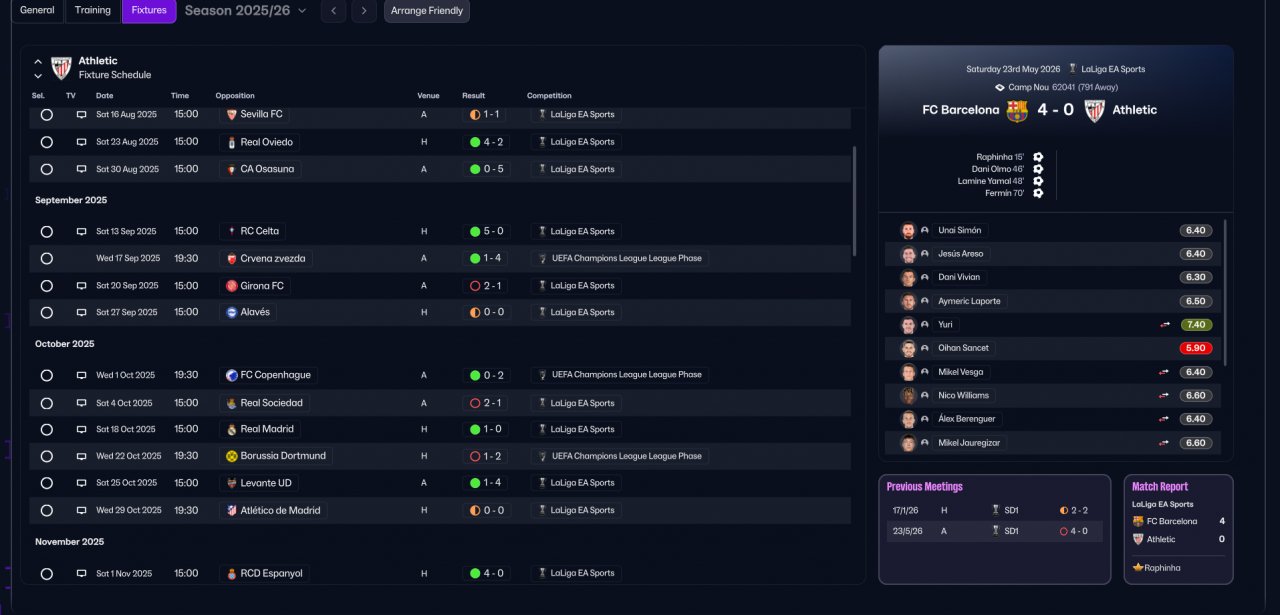Select the Girona FC fixture radio button
The width and height of the screenshot is (1280, 615).
pyautogui.click(x=46, y=286)
